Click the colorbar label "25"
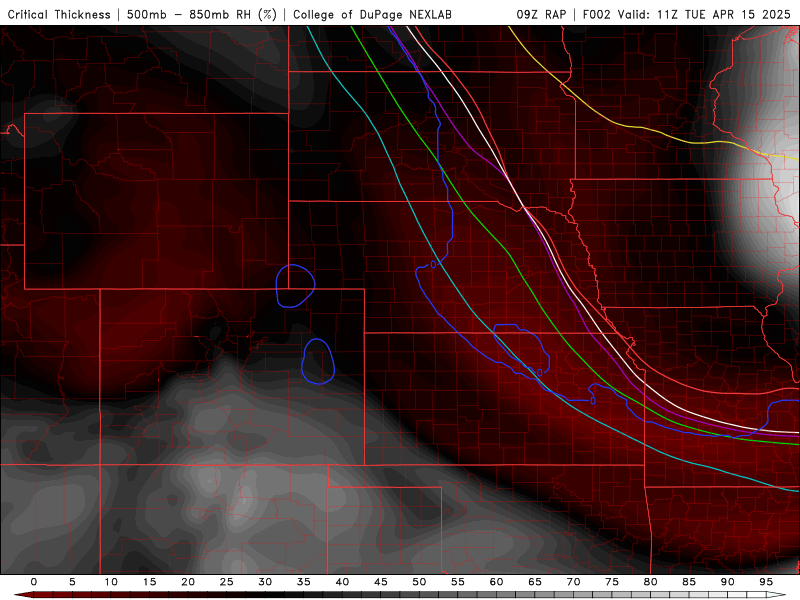800x600 pixels. pos(227,582)
